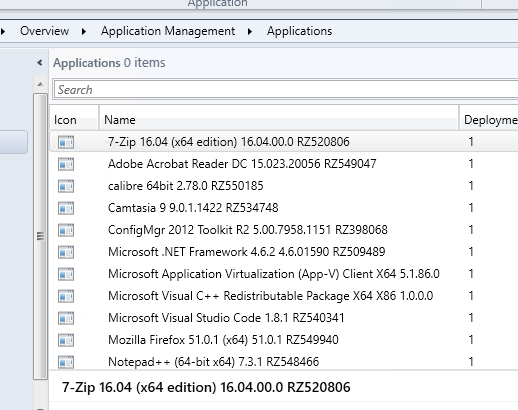Go to Application Management breadcrumb

pyautogui.click(x=168, y=31)
